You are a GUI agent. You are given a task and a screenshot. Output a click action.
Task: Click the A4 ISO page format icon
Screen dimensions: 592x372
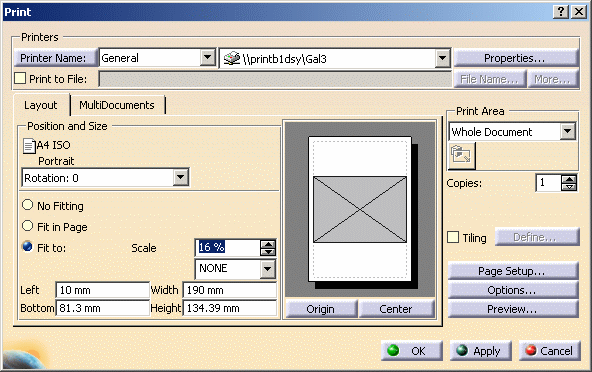tap(29, 146)
